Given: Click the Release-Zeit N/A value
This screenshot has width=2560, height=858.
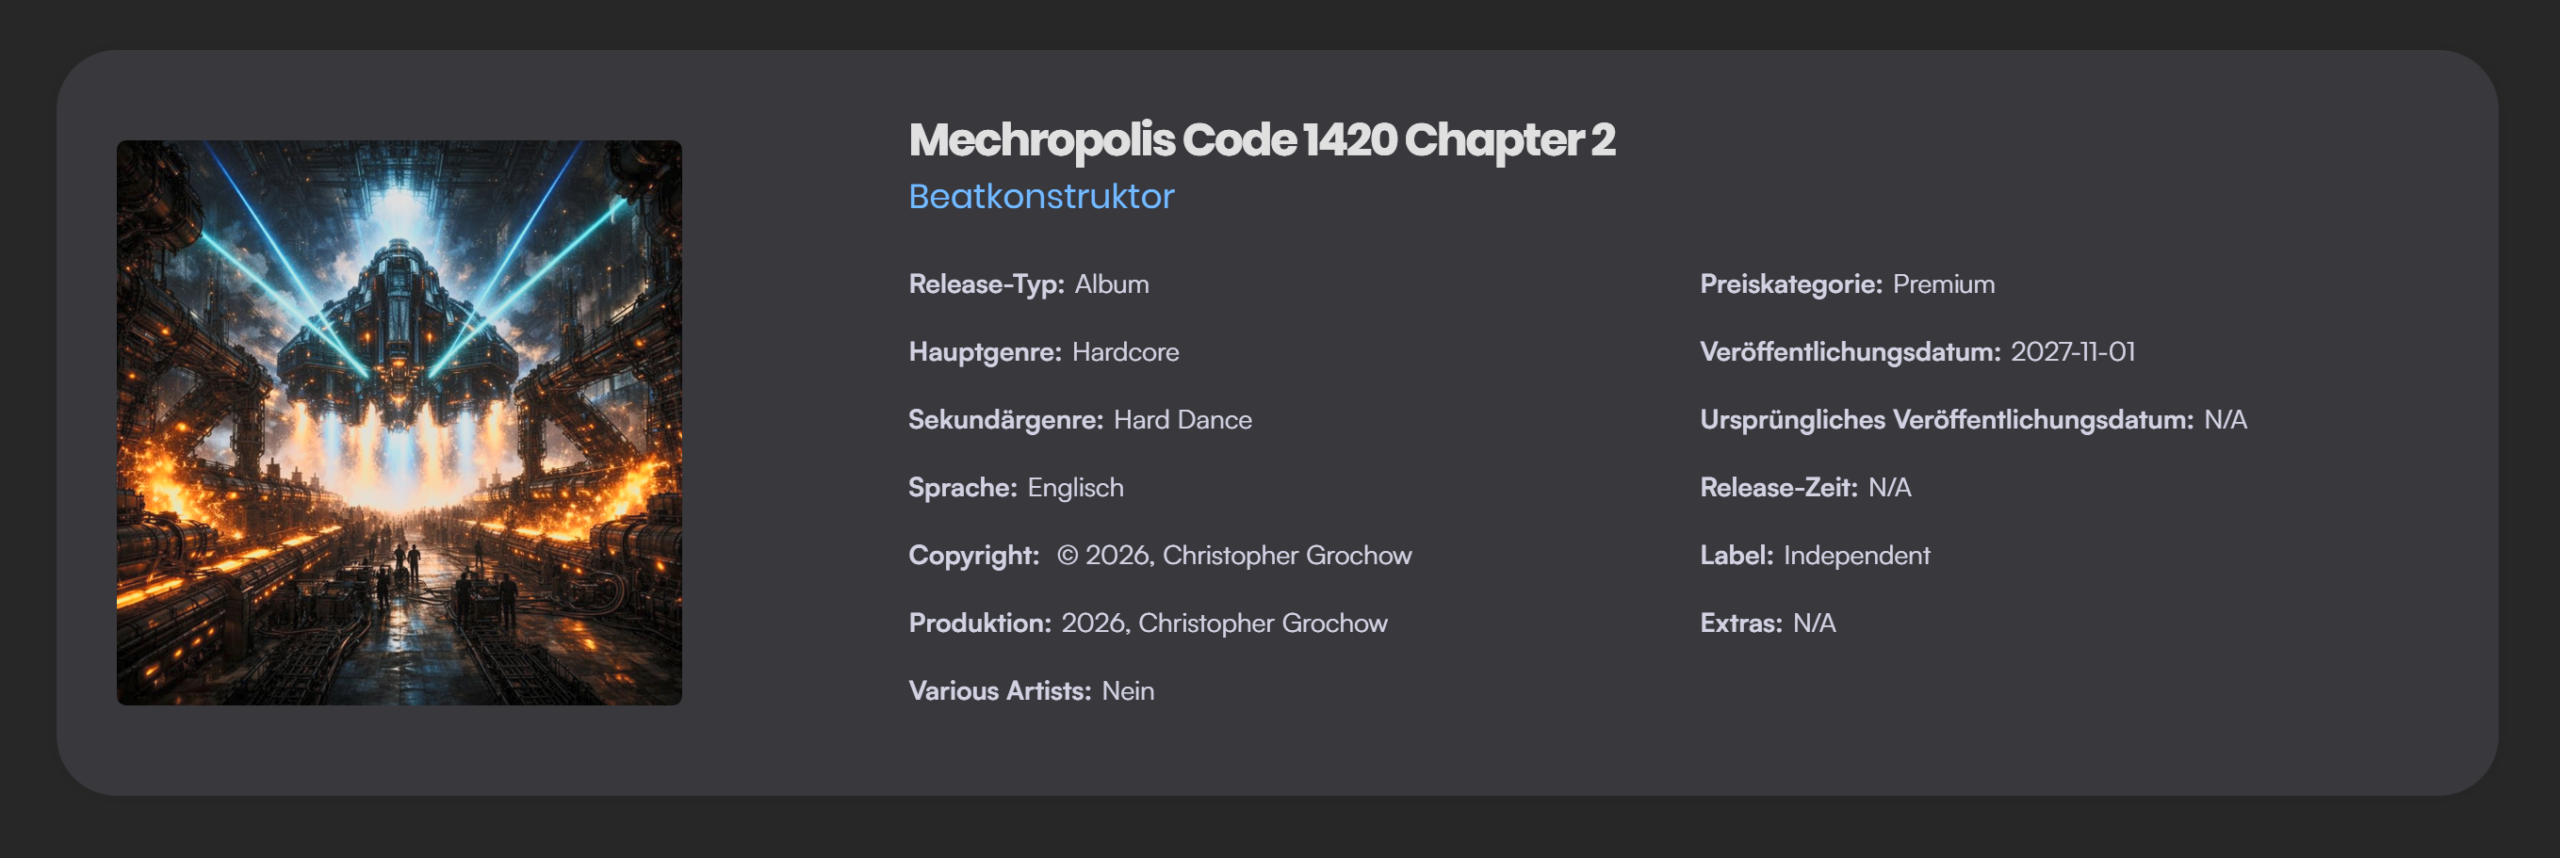Looking at the screenshot, I should [1889, 488].
